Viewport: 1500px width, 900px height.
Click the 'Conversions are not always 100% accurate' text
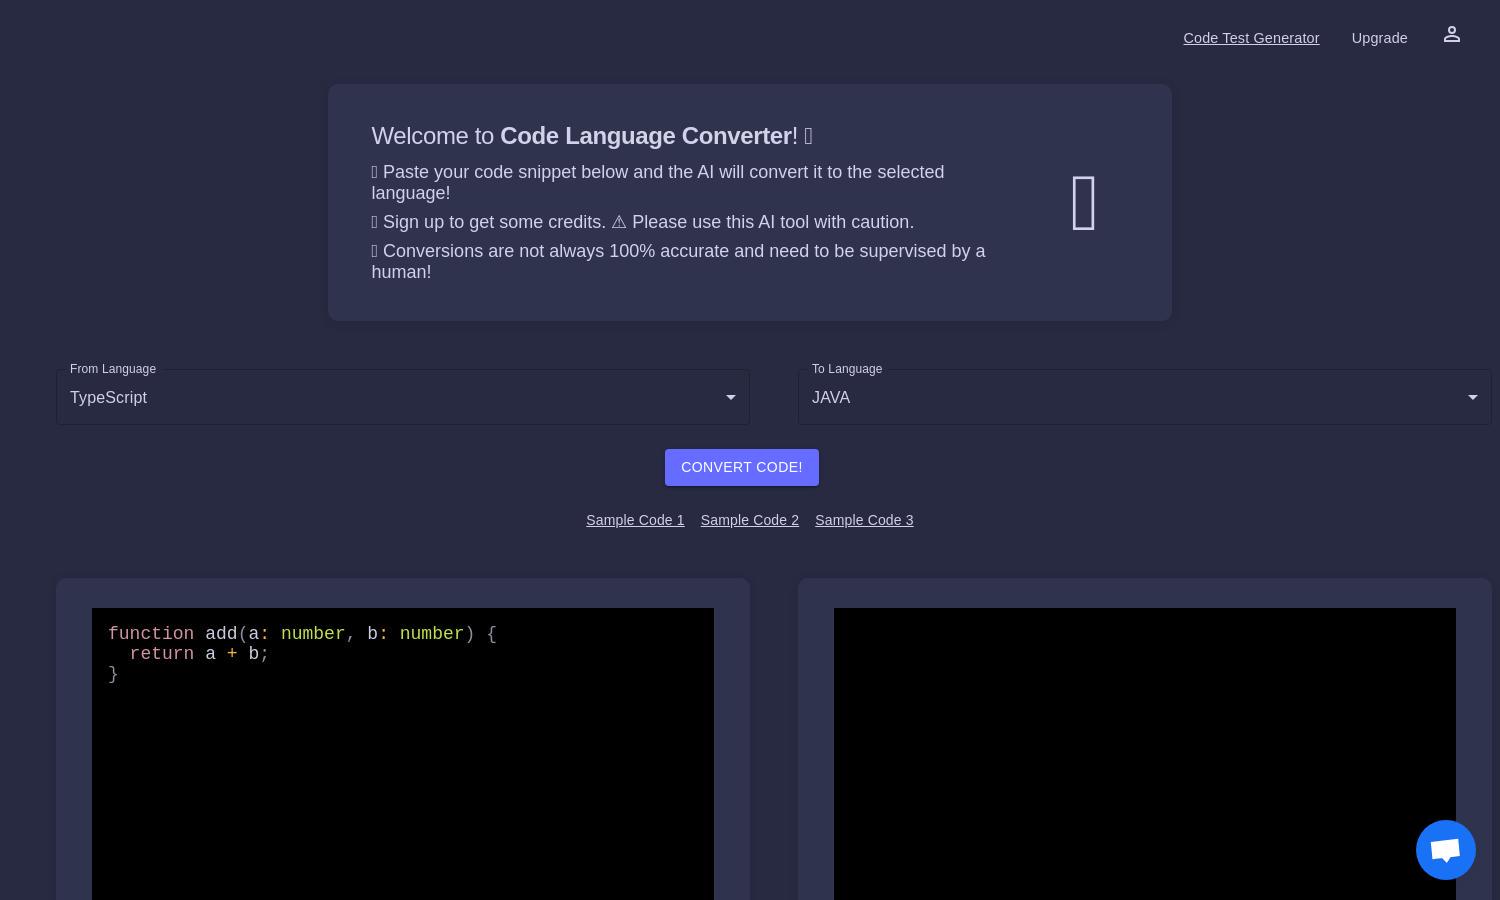(678, 261)
